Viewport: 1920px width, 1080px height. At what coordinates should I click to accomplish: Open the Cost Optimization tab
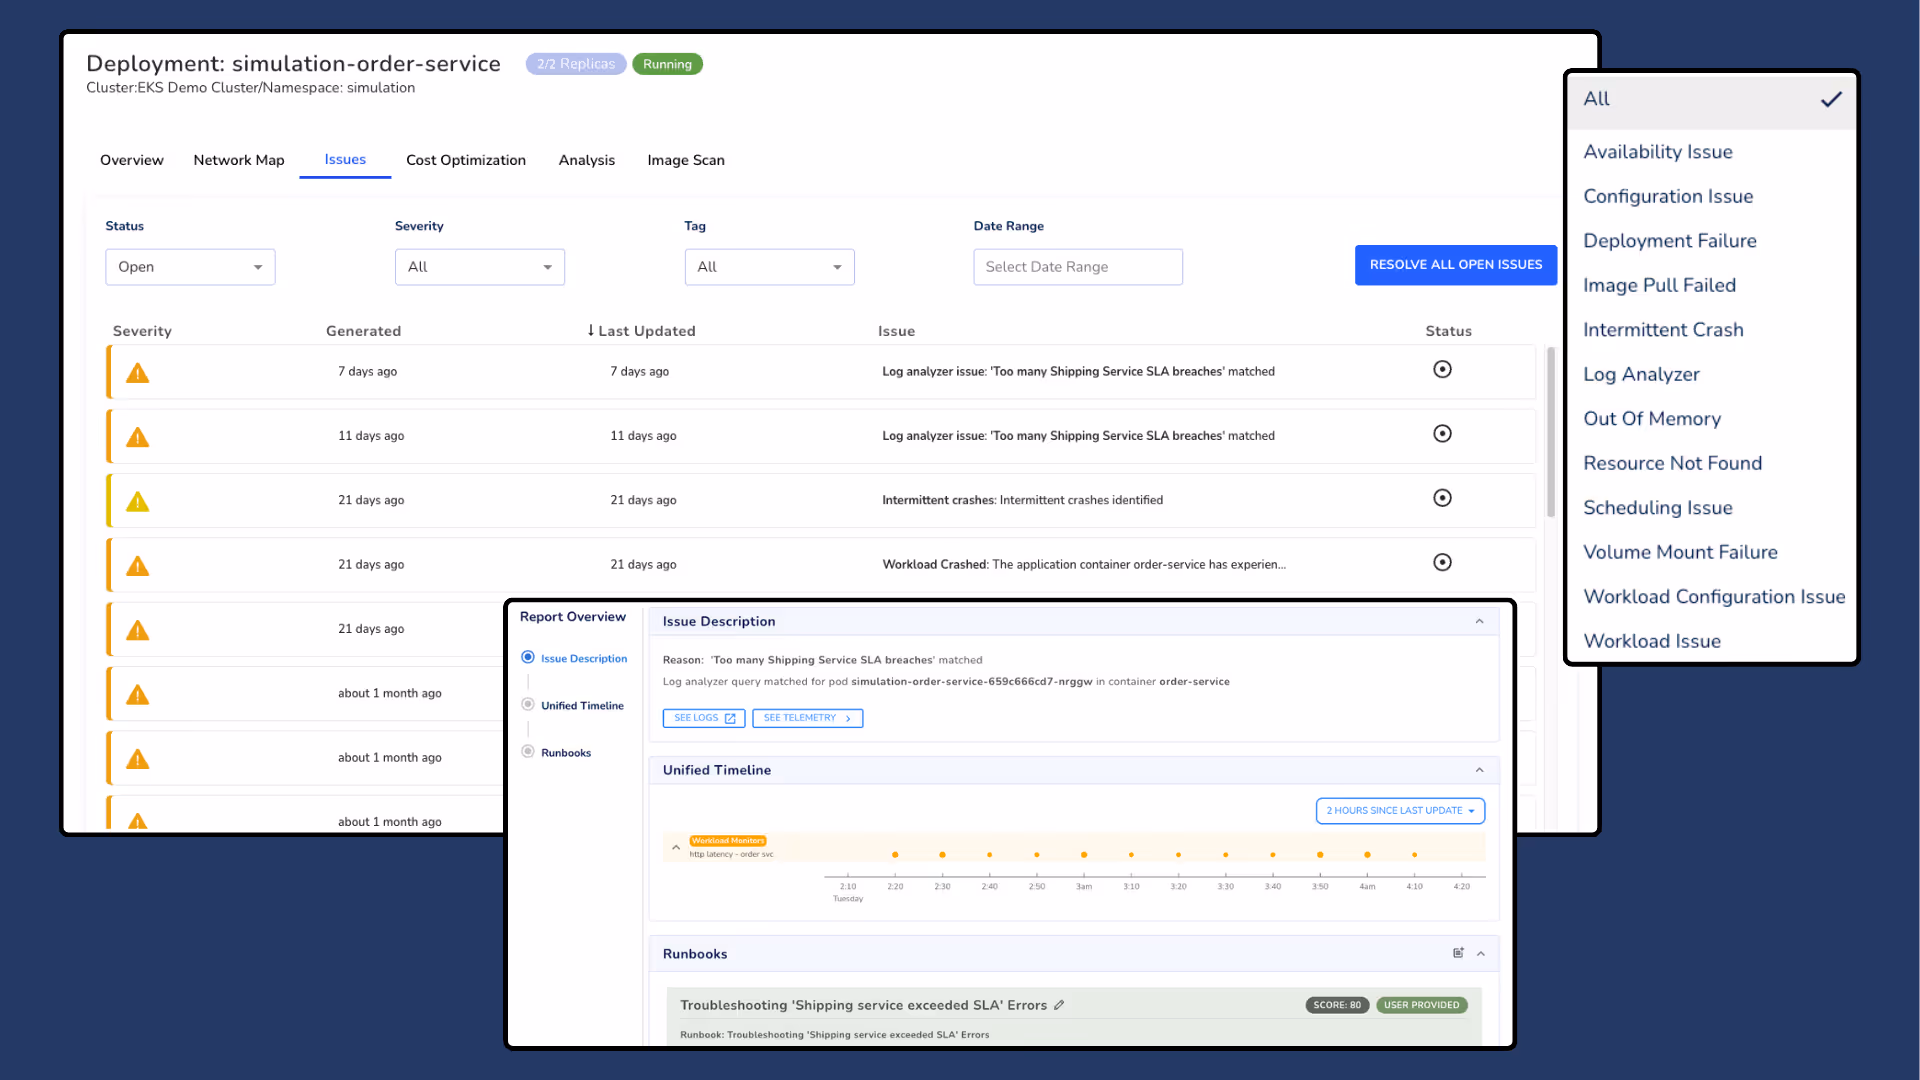pyautogui.click(x=466, y=160)
